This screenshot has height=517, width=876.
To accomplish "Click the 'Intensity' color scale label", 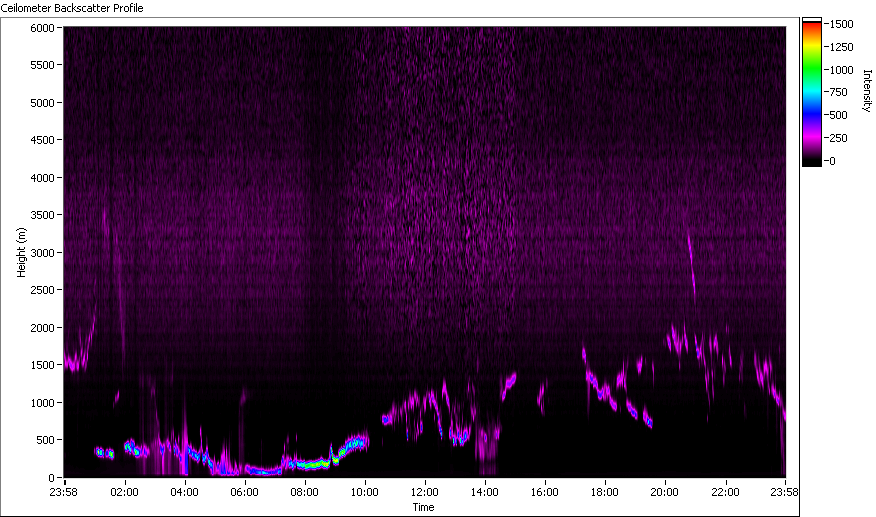I will click(x=867, y=91).
